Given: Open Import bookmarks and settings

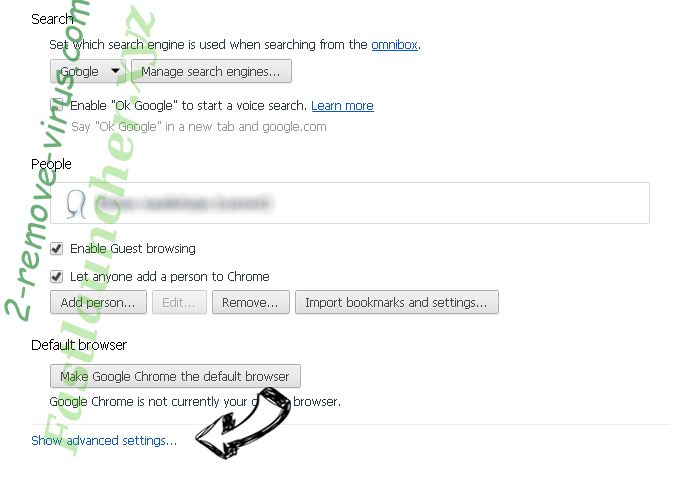Looking at the screenshot, I should tap(397, 302).
